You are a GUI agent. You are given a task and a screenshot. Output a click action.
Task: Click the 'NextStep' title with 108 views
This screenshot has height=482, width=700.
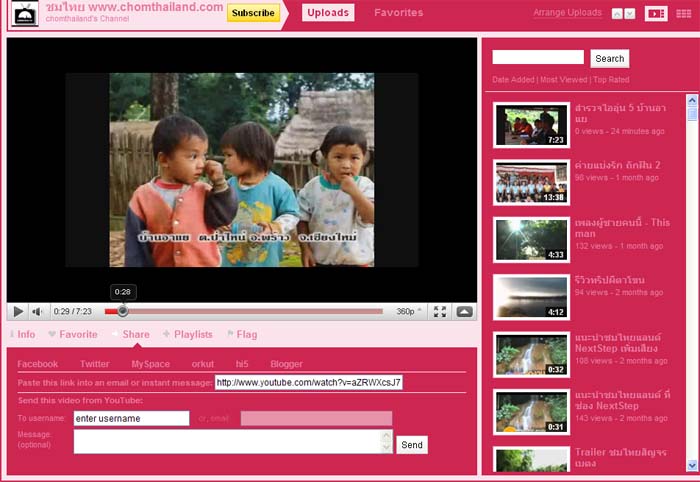(618, 343)
